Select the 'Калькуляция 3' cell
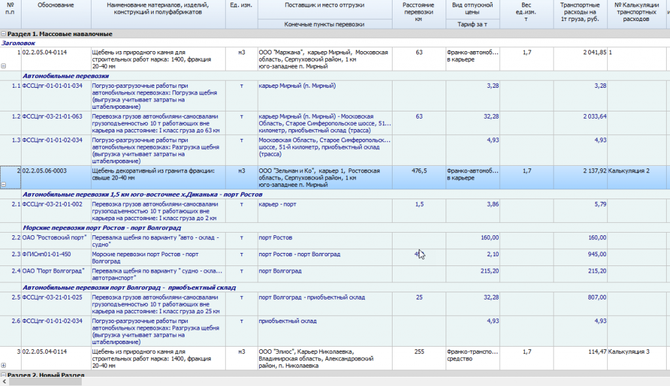The width and height of the screenshot is (670, 386). (636, 358)
